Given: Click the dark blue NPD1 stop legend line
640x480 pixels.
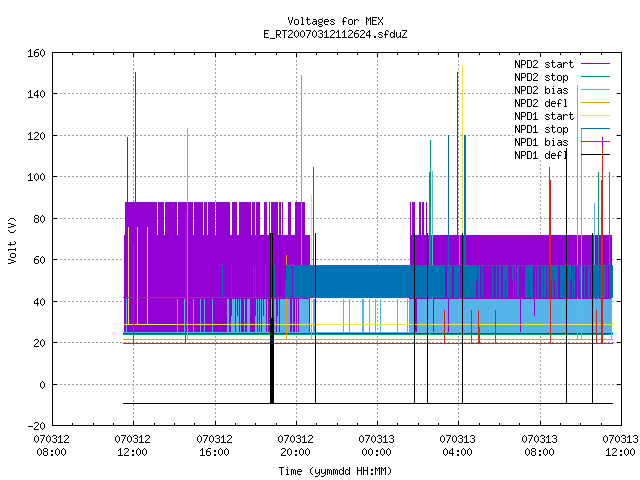Looking at the screenshot, I should (596, 129).
